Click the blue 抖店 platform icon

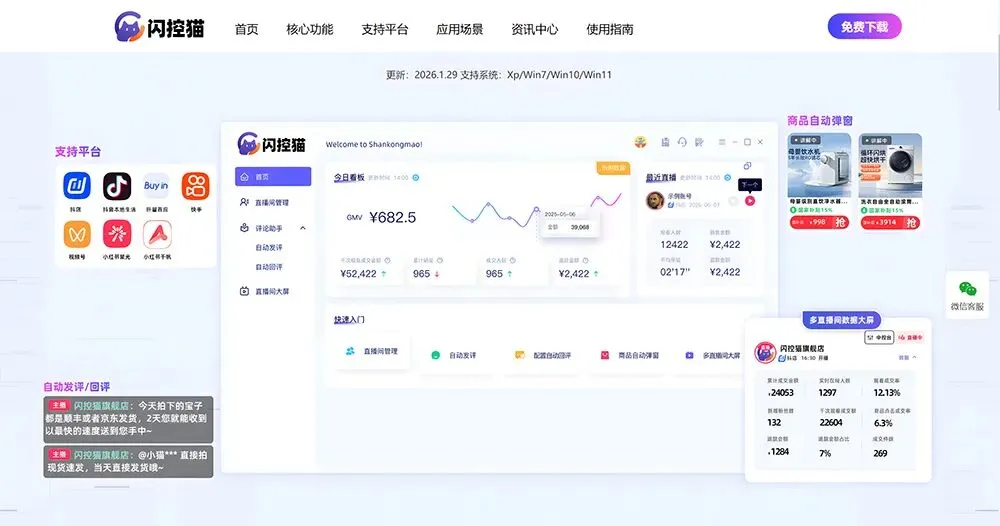(77, 186)
